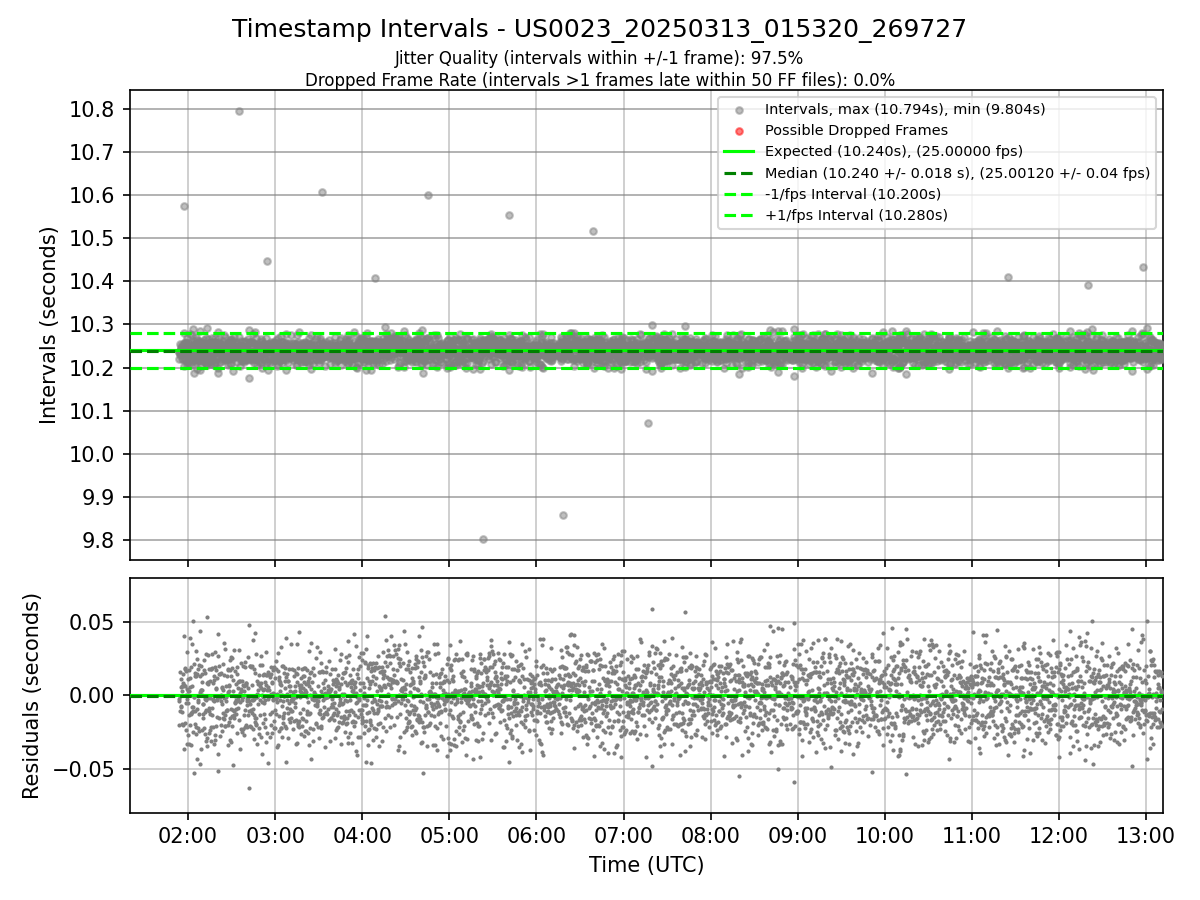Click the x-axis tick label '02:00'
This screenshot has width=1200, height=900.
pyautogui.click(x=188, y=834)
